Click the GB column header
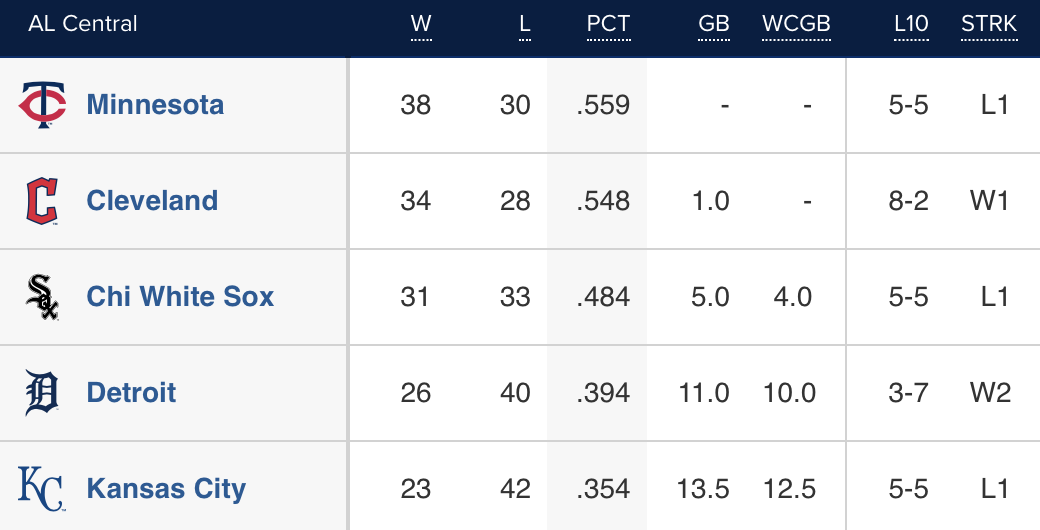1040x530 pixels. click(x=714, y=24)
